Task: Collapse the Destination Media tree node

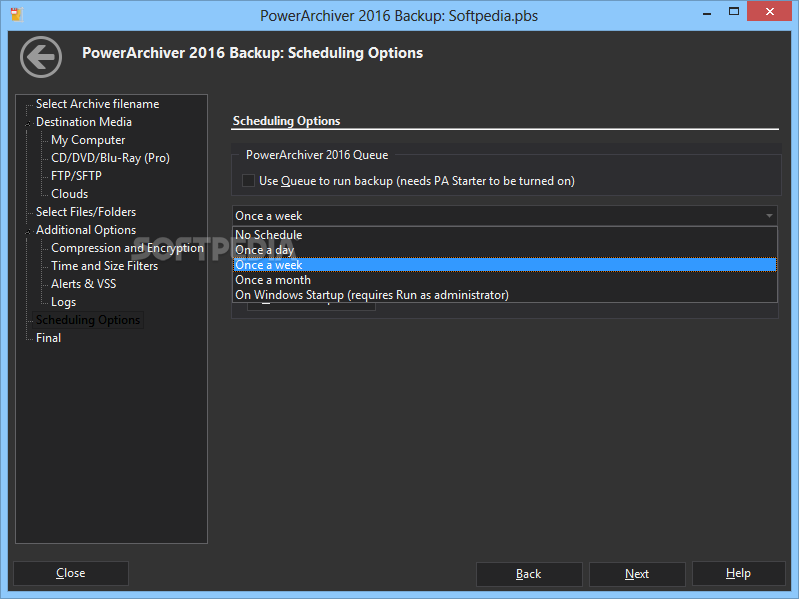Action: [x=28, y=123]
